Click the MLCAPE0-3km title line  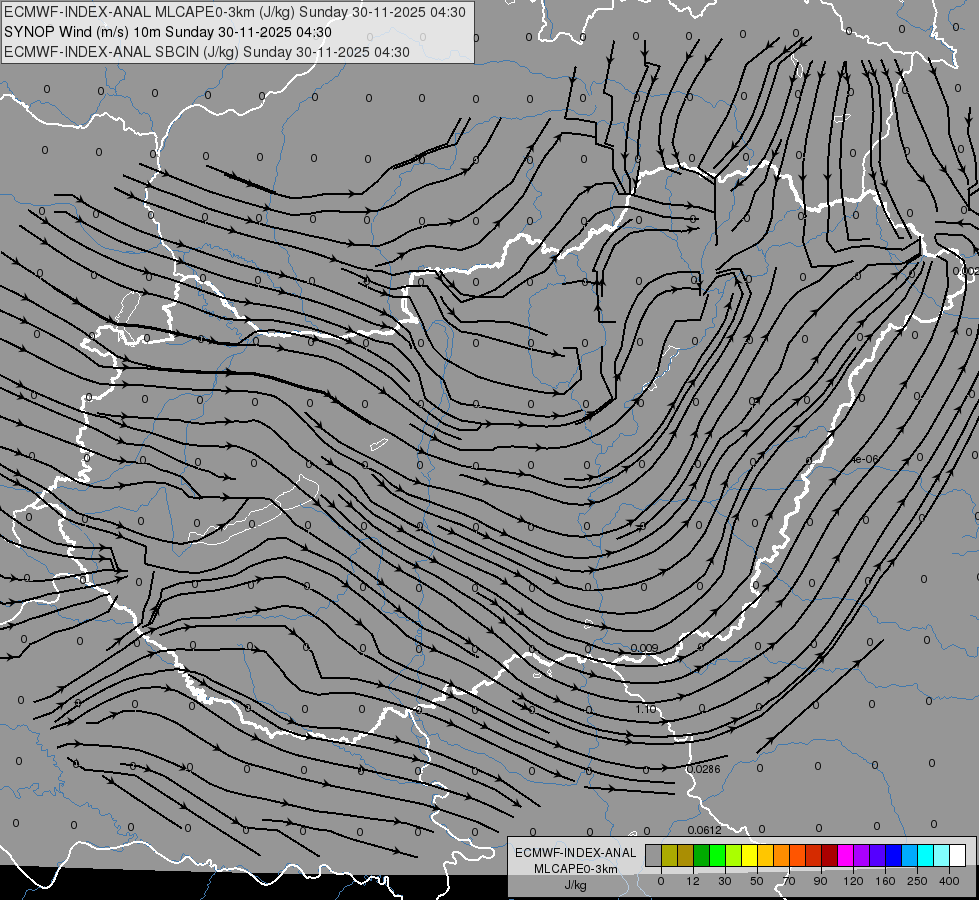(234, 12)
